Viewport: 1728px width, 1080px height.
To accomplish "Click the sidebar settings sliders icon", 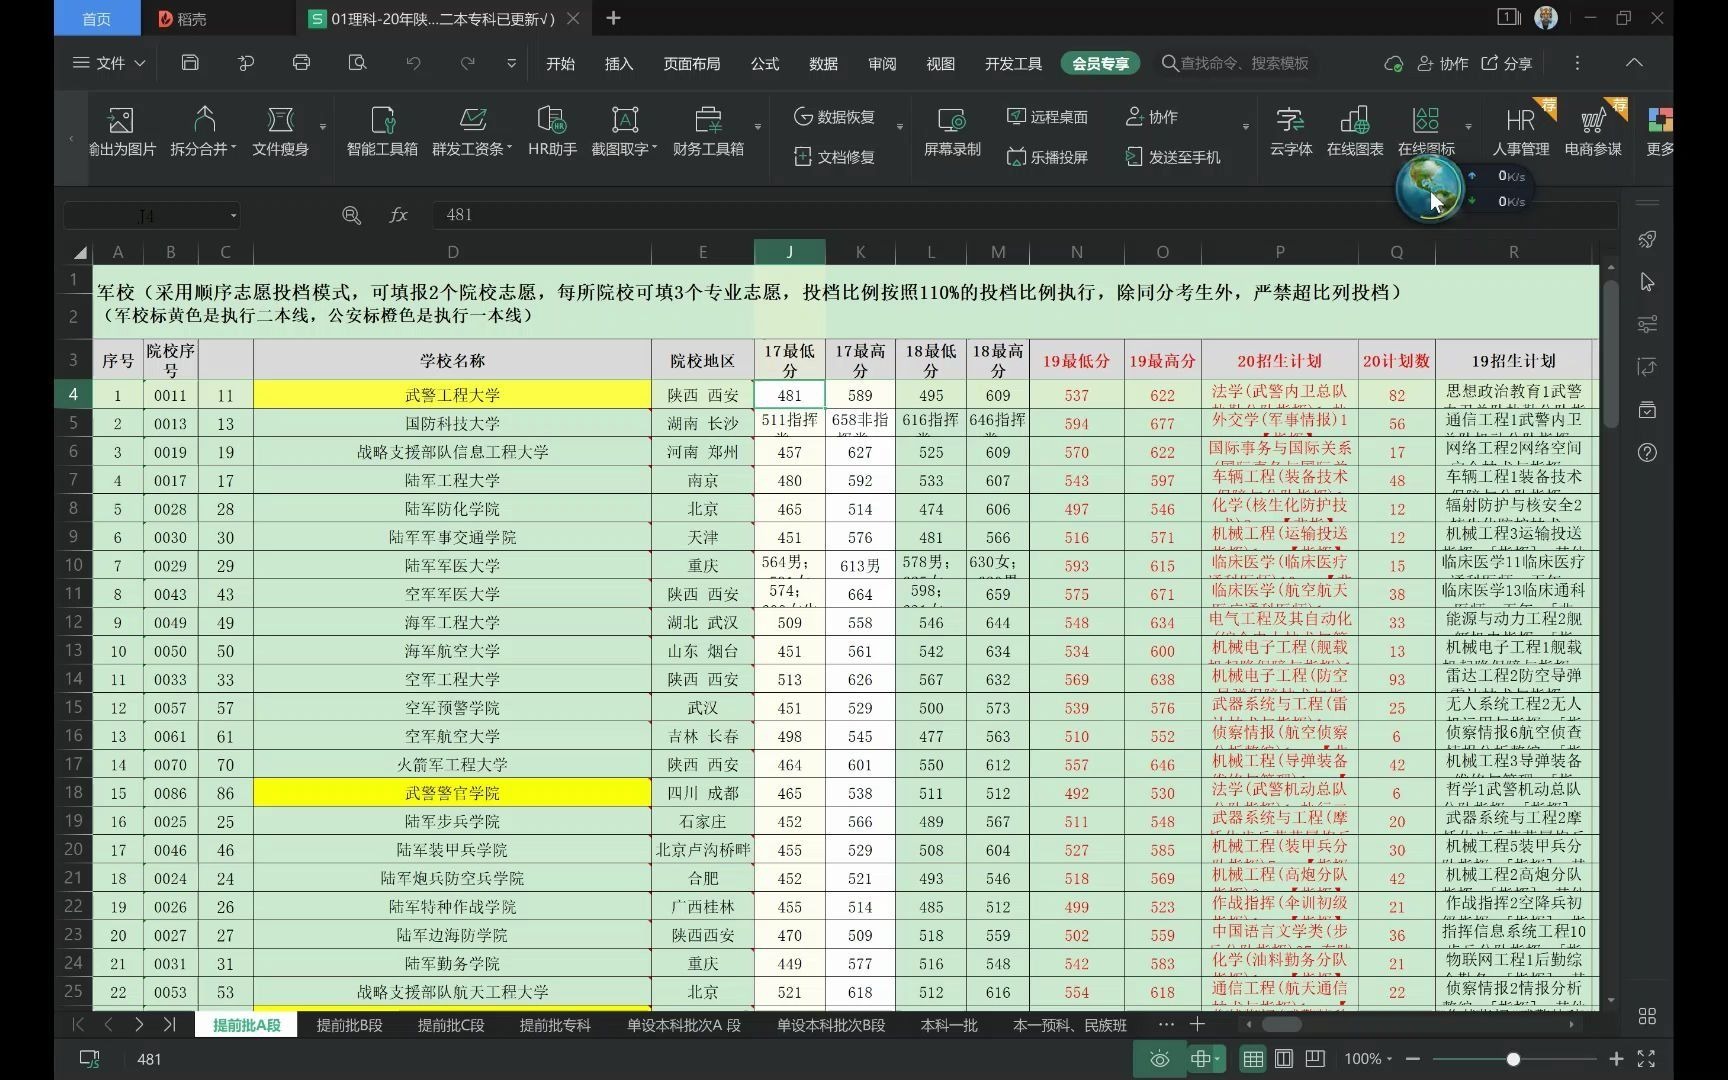I will pos(1648,324).
